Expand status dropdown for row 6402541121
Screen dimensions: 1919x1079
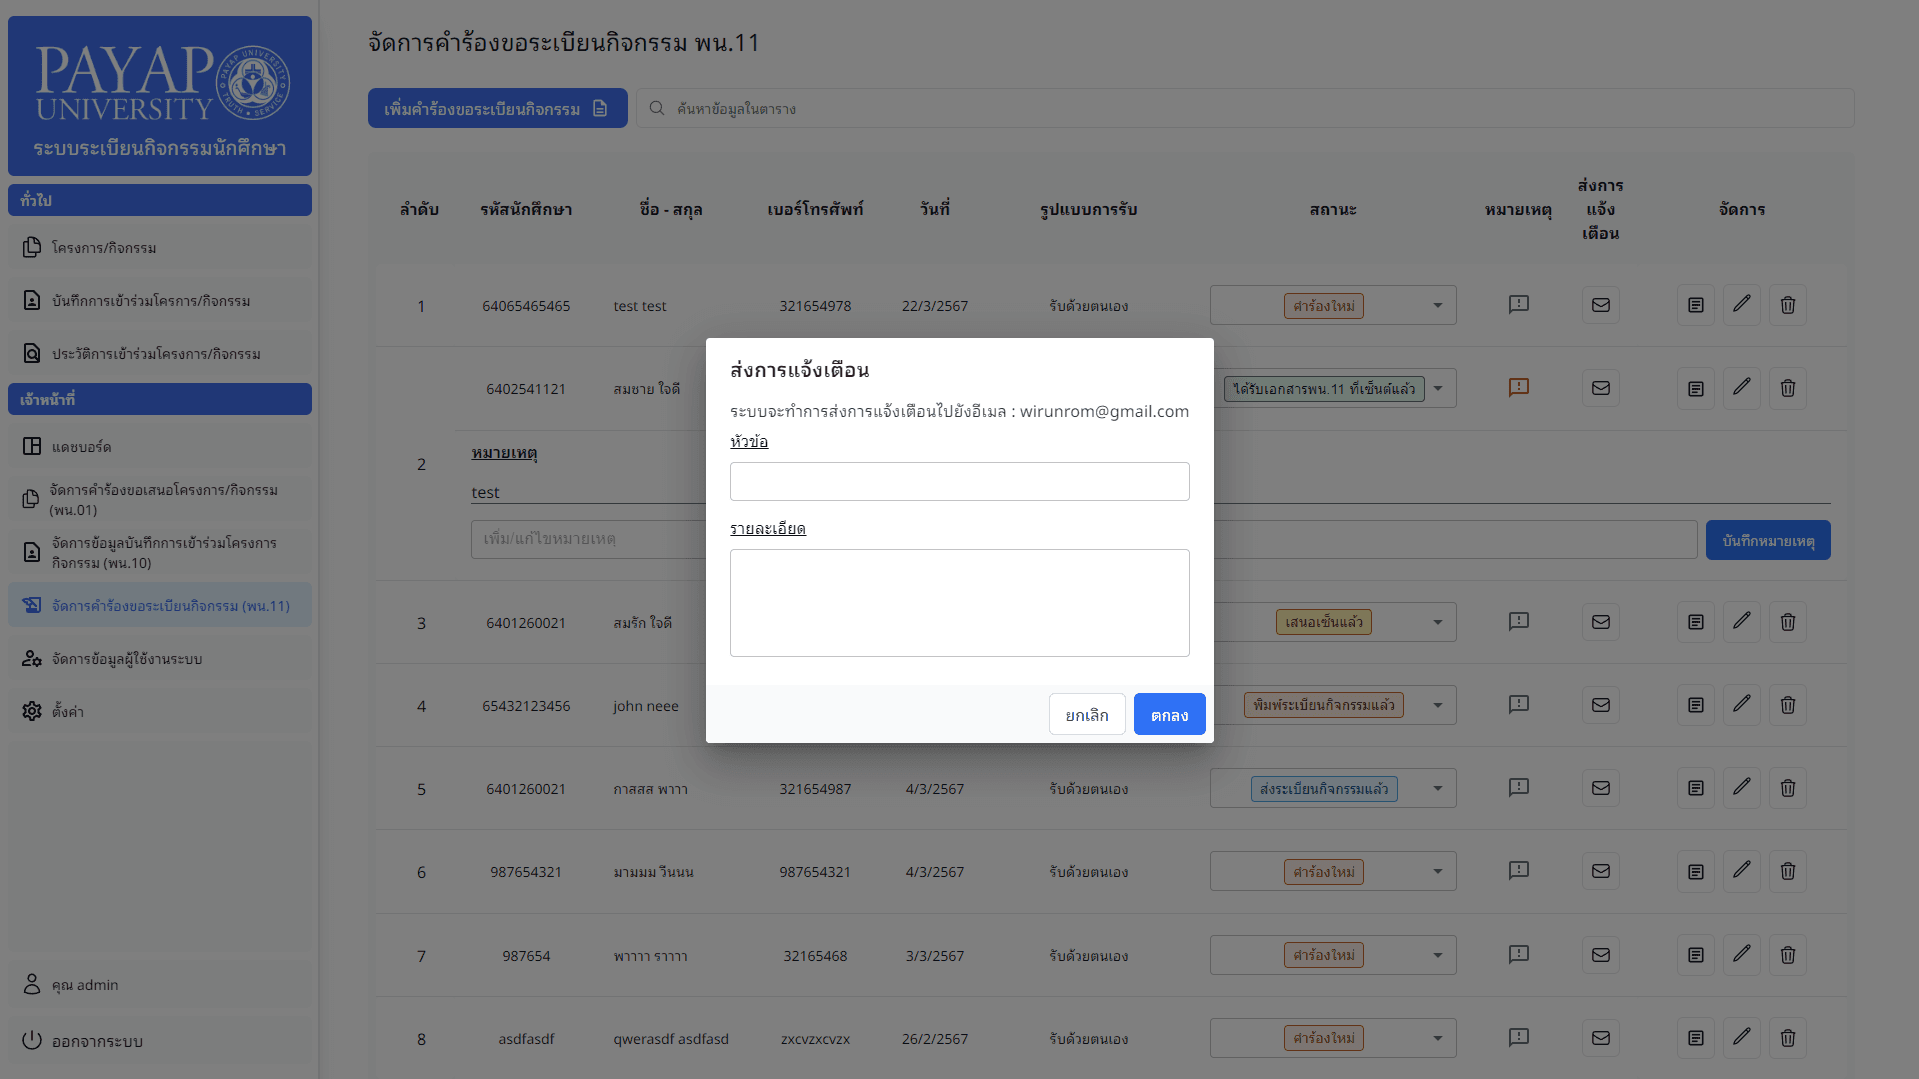coord(1333,388)
